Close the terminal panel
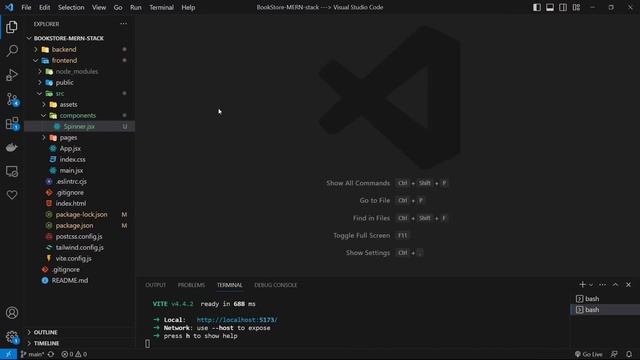Viewport: 640px width, 360px height. tap(629, 284)
